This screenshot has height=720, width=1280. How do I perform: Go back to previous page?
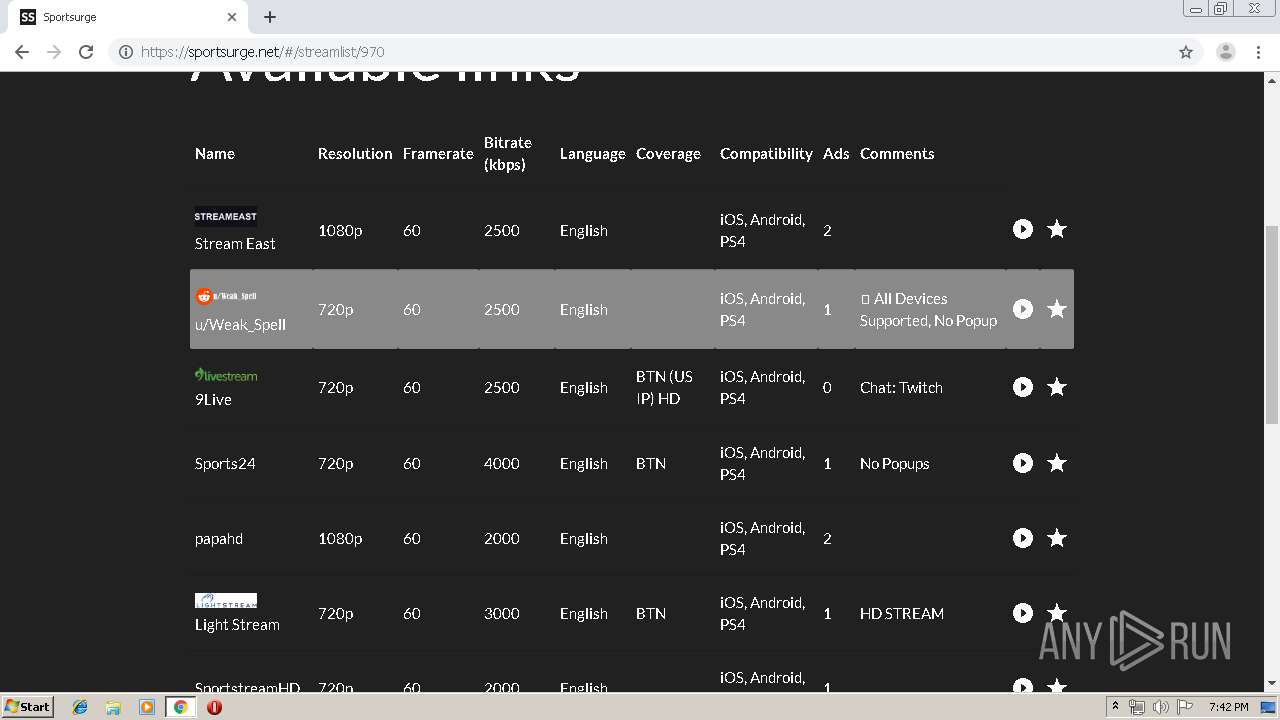(22, 52)
